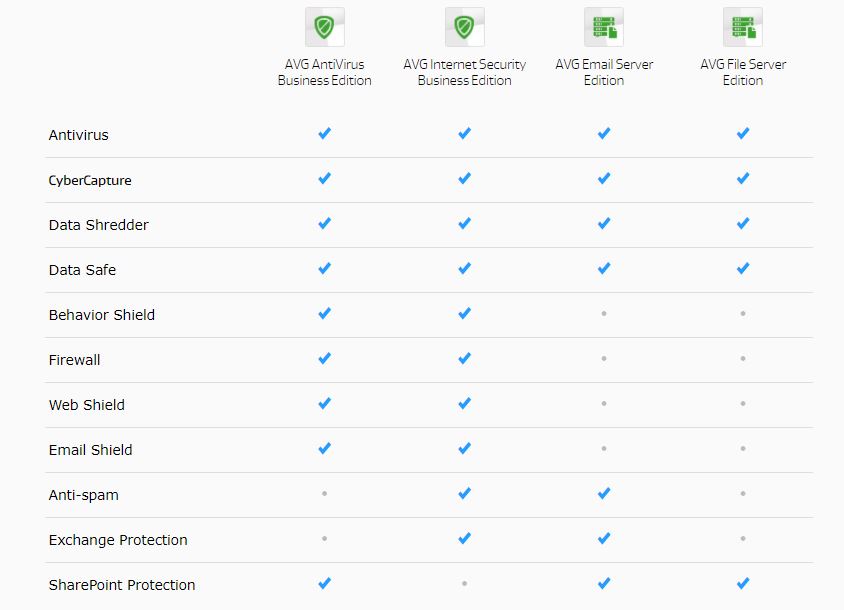
Task: Click the grey dot for Anti-spam under AntiVirus Business
Action: pyautogui.click(x=325, y=494)
